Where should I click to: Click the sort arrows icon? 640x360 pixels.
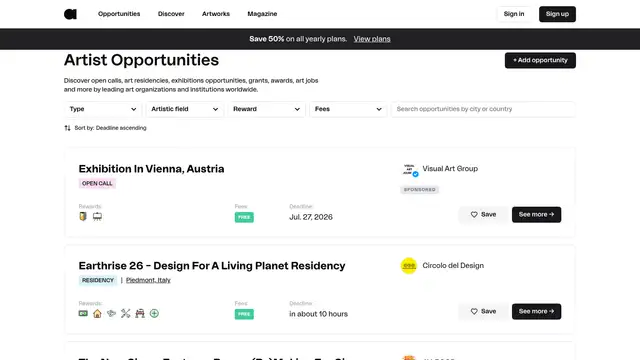(x=67, y=128)
